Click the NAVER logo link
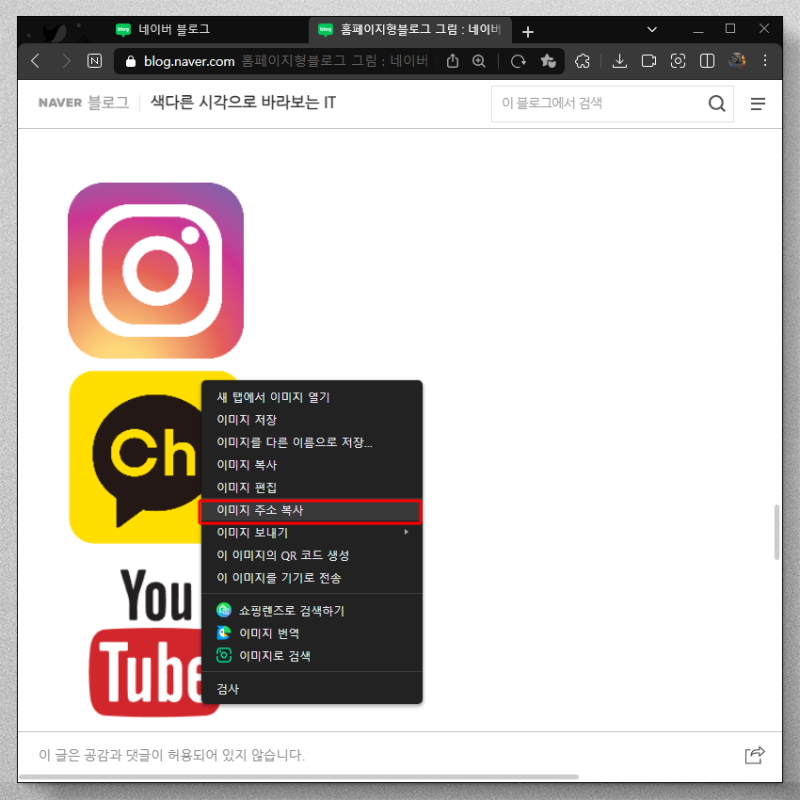 [60, 103]
